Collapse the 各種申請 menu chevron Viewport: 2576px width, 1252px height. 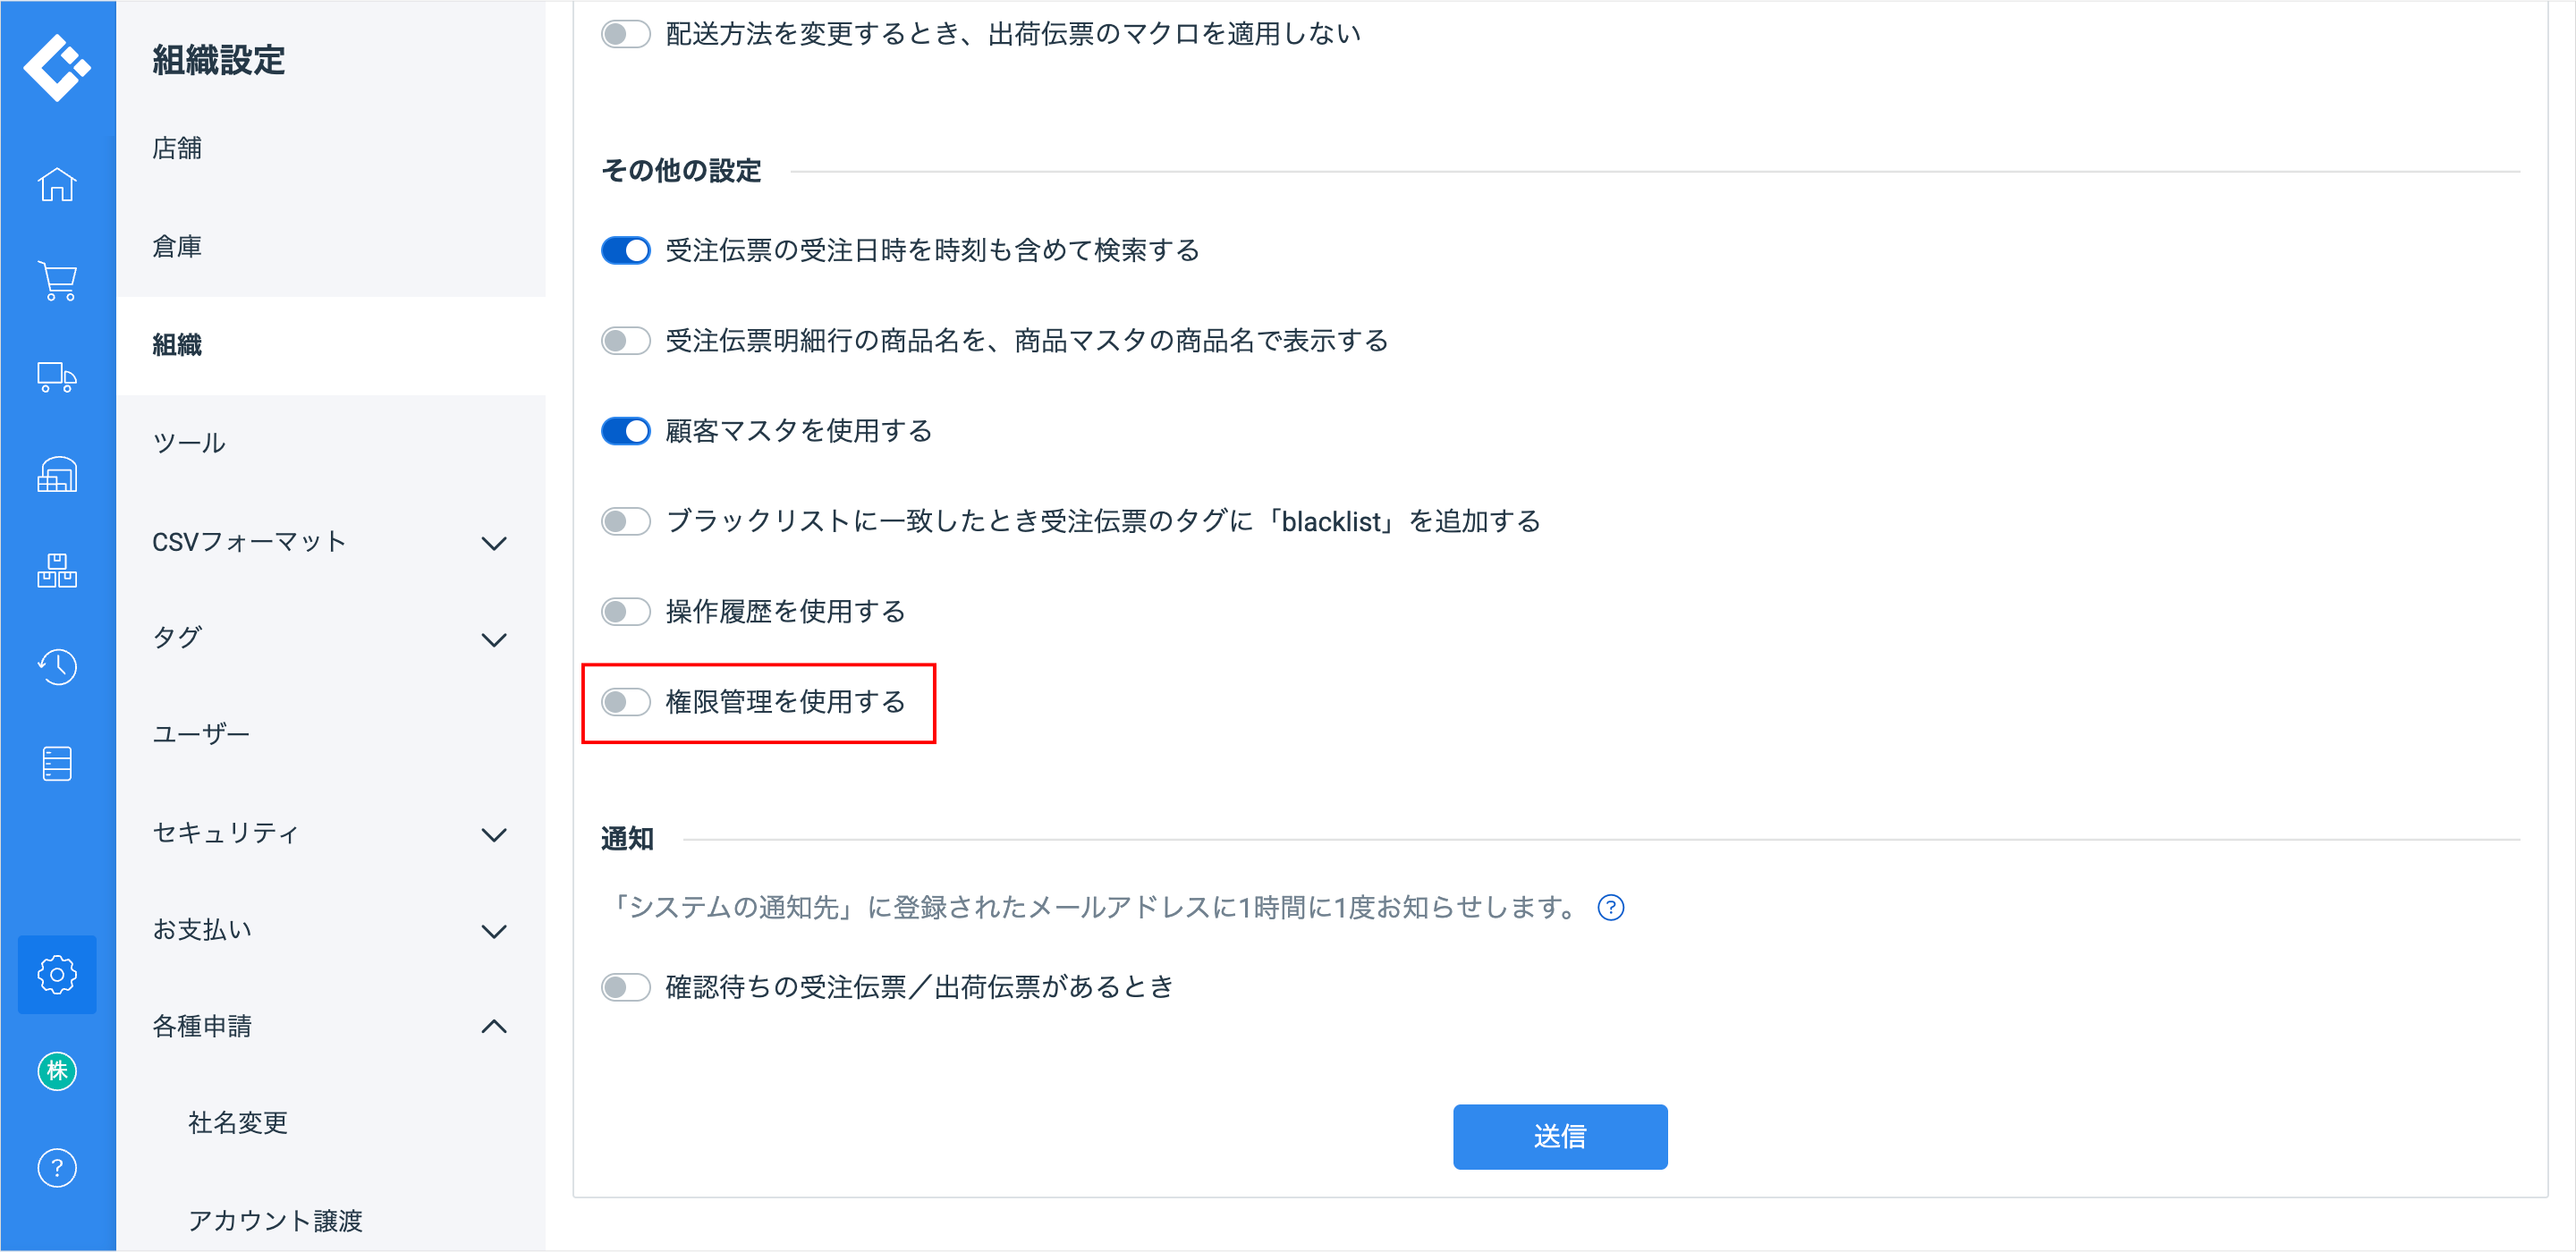pyautogui.click(x=494, y=1027)
